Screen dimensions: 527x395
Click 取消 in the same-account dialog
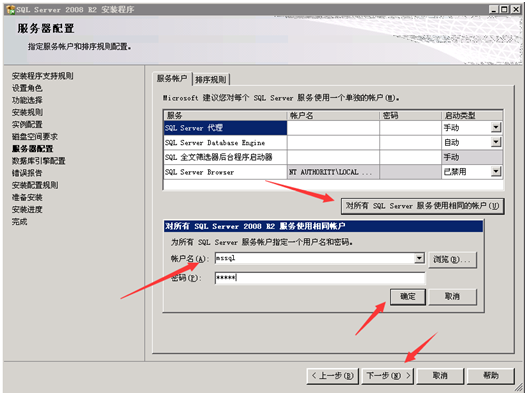click(452, 297)
